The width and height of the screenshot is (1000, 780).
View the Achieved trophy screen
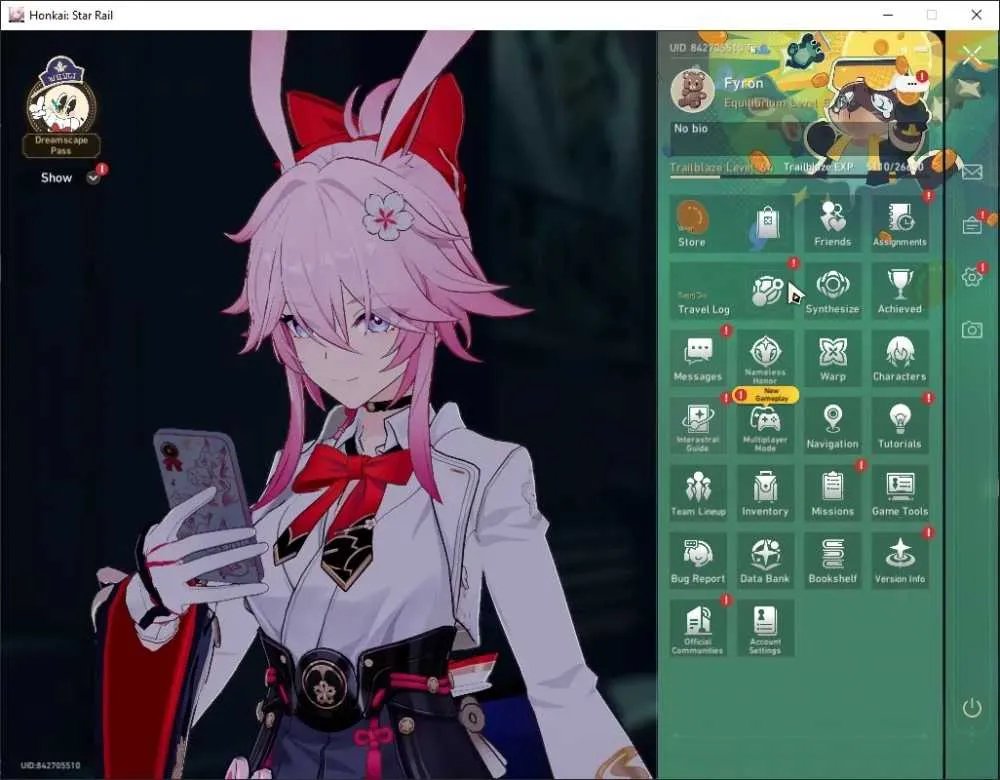pos(899,291)
